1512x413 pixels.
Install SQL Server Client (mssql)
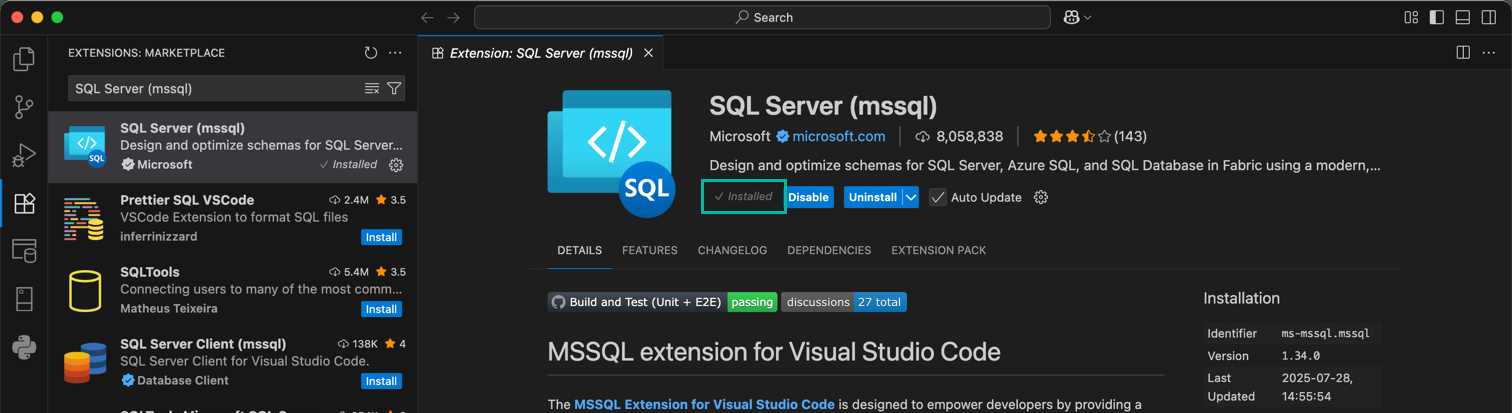(x=382, y=381)
